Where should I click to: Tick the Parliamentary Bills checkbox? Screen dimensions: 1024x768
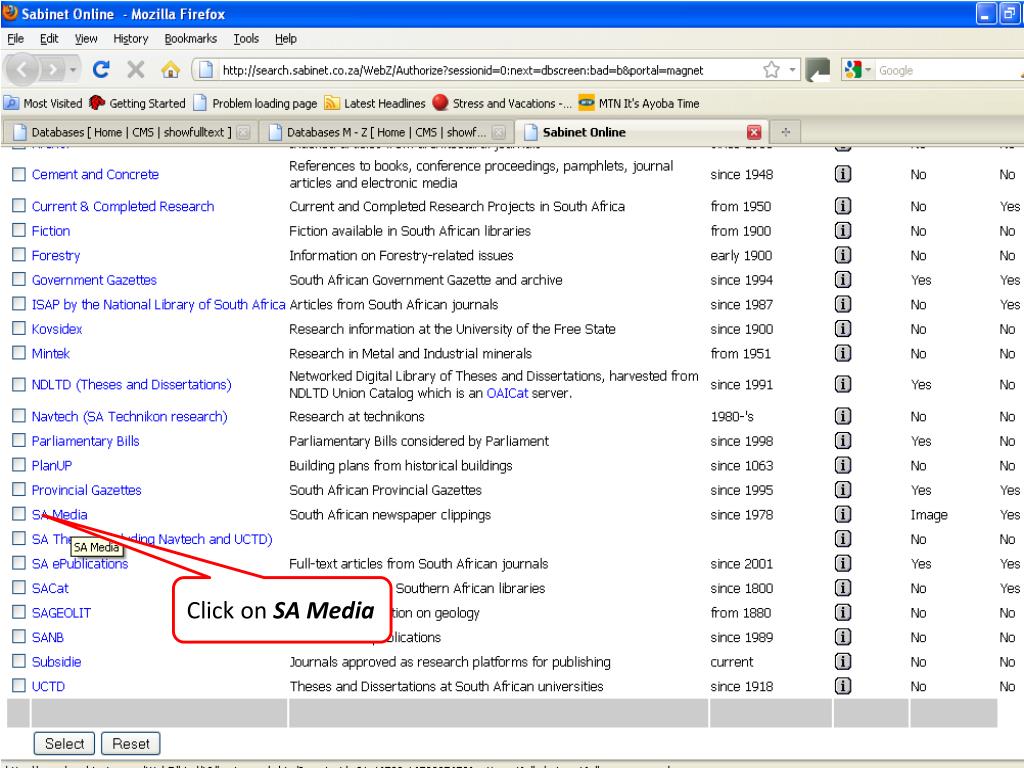[x=19, y=440]
